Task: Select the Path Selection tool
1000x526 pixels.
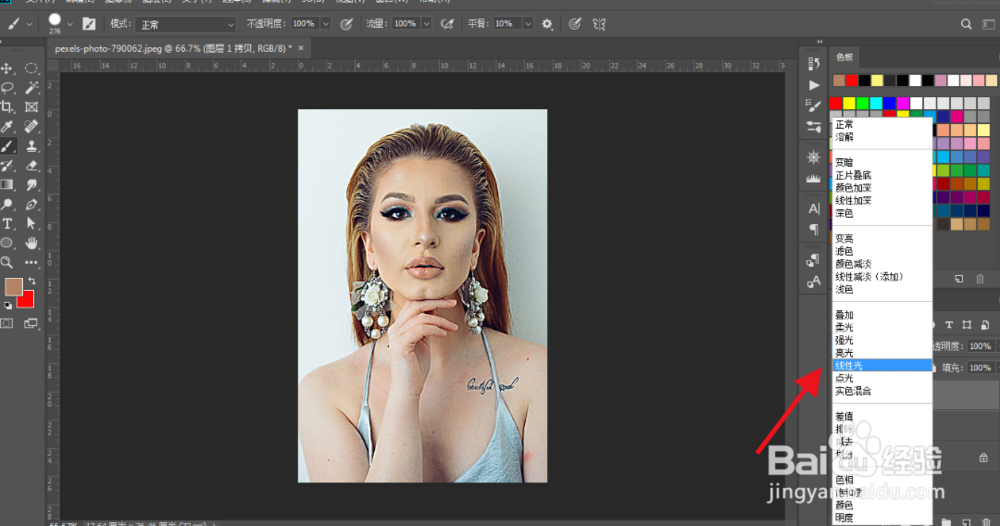Action: coord(31,224)
